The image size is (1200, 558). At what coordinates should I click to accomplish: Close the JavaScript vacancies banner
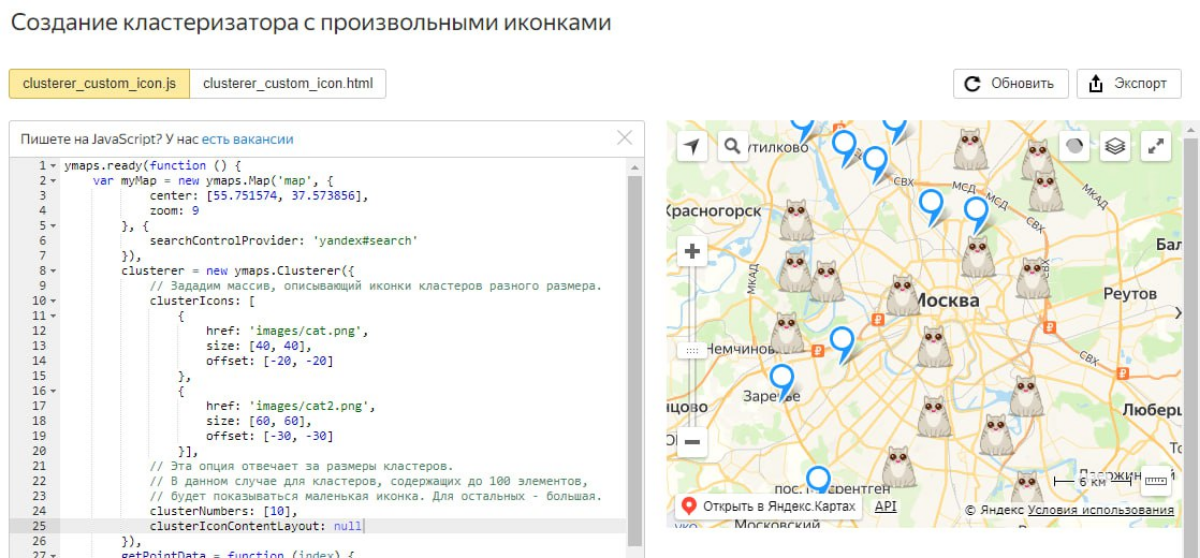click(x=625, y=138)
